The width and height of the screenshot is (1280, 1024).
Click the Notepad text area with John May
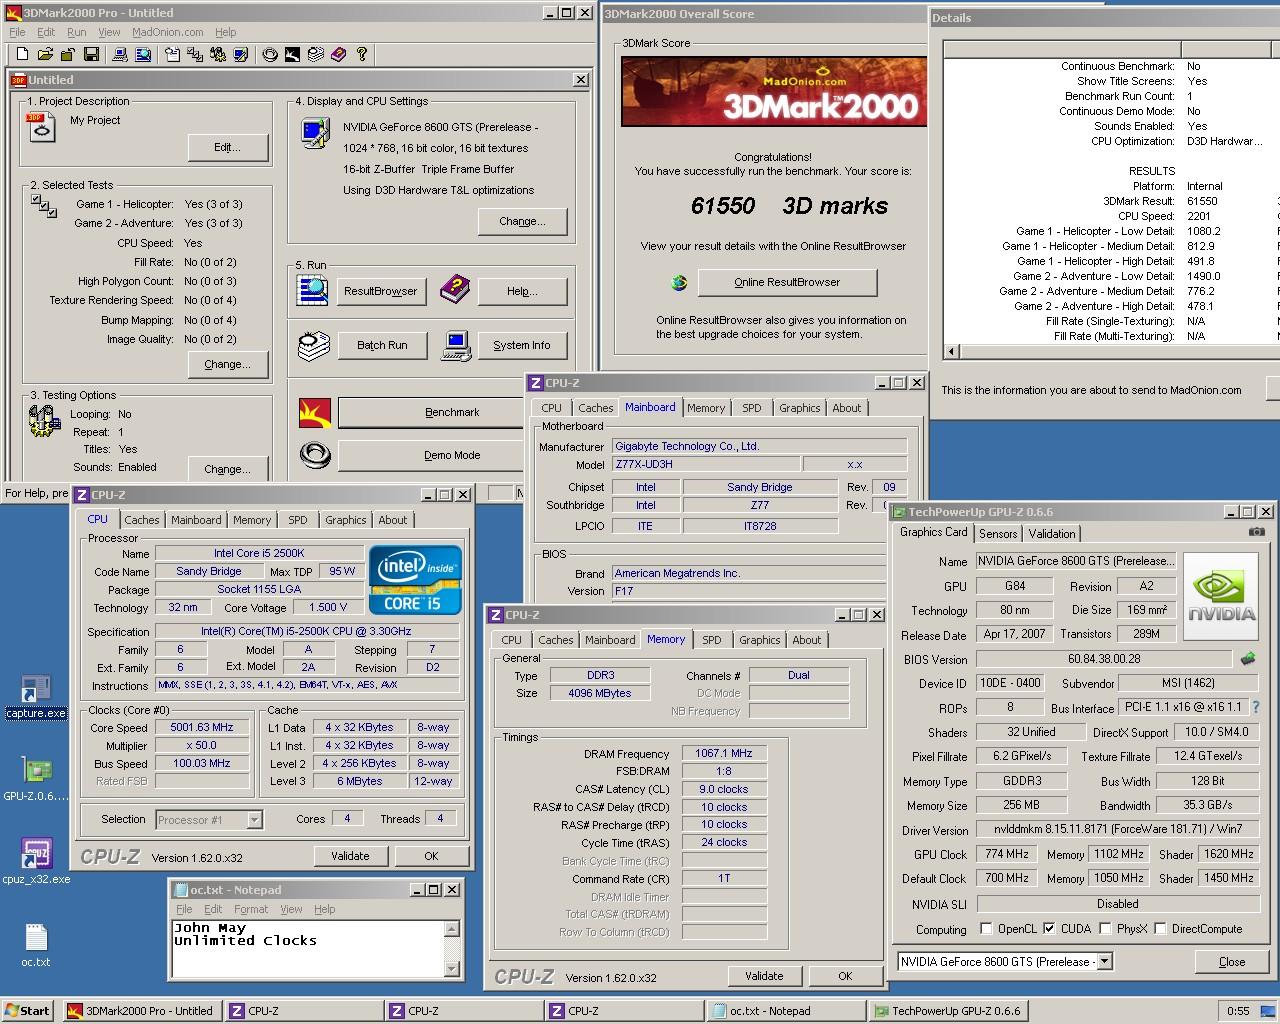[307, 948]
